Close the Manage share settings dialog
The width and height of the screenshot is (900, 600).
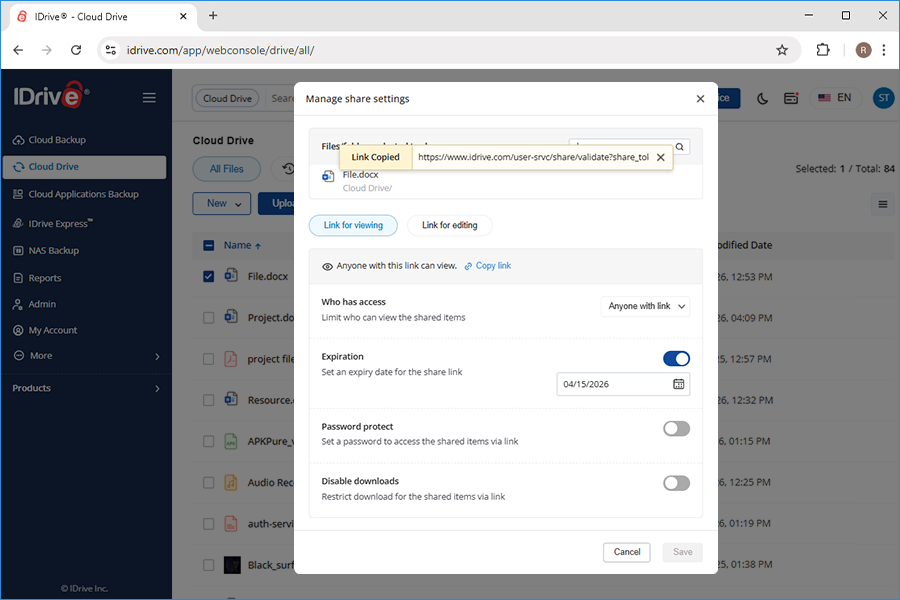pos(700,99)
